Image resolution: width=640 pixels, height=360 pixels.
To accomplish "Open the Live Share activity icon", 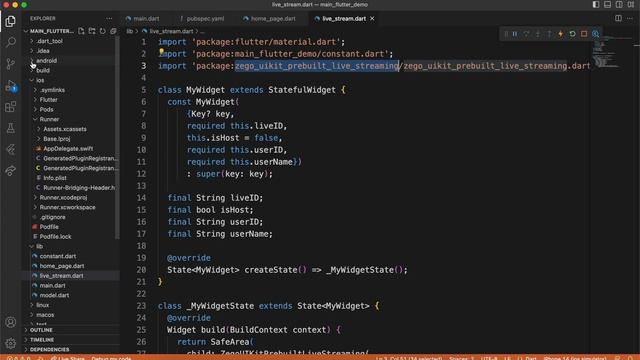I will [11, 171].
